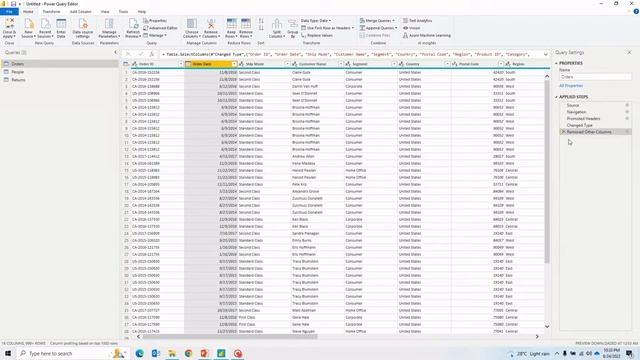Open Promoted Headers step settings gear

tap(627, 118)
